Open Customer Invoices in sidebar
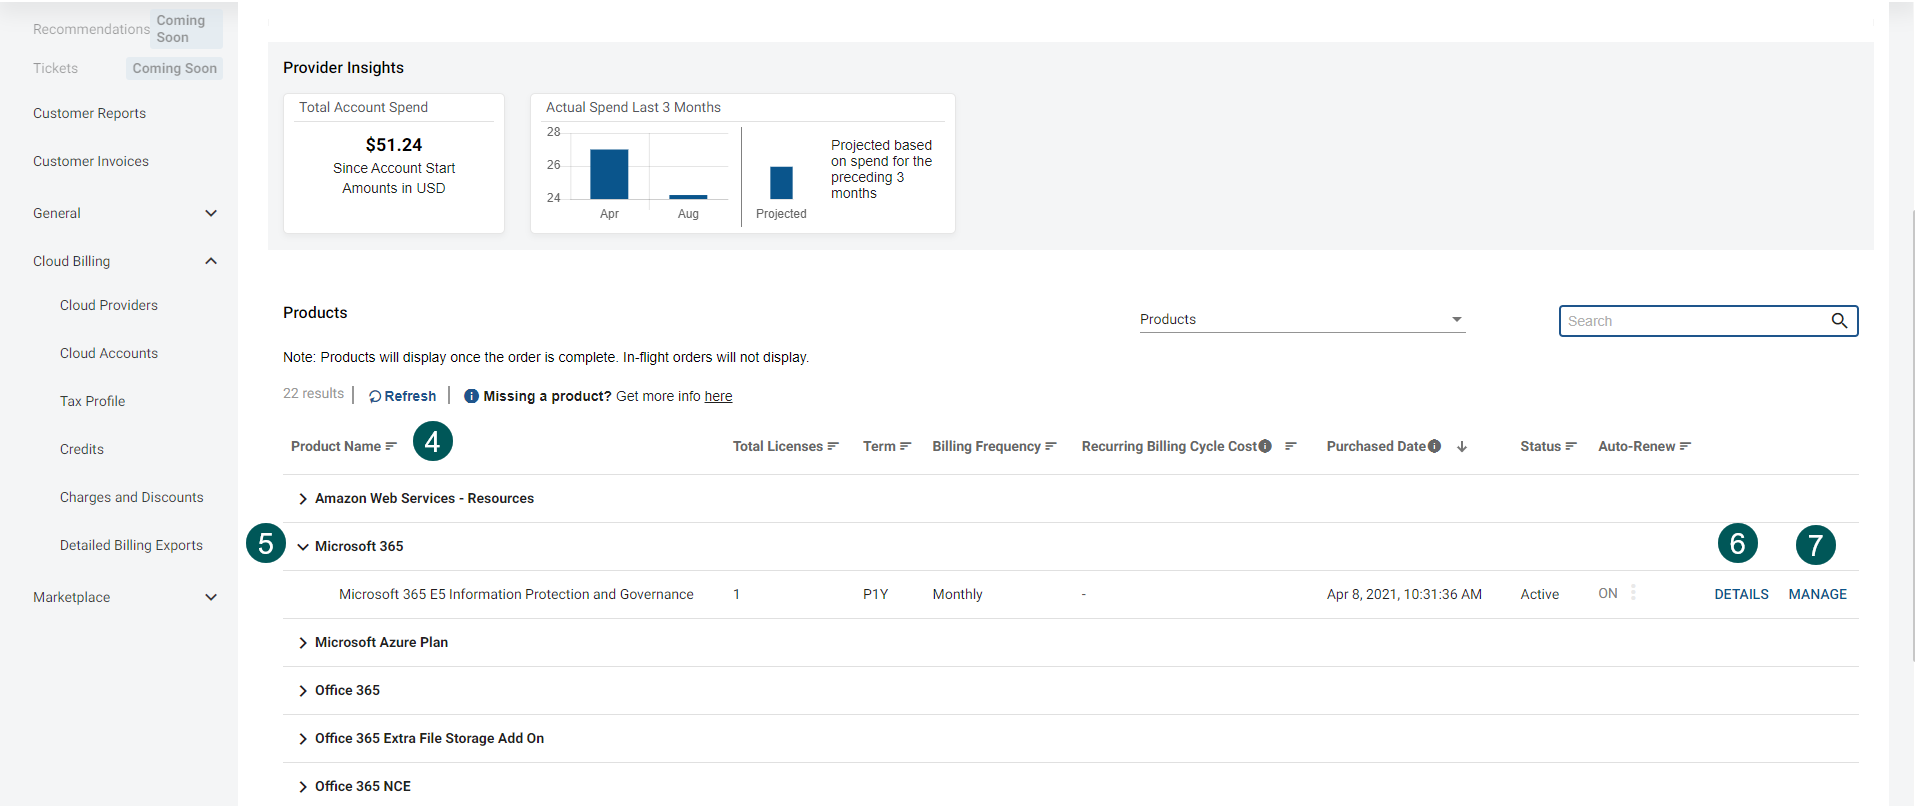The height and width of the screenshot is (806, 1915). pos(91,161)
